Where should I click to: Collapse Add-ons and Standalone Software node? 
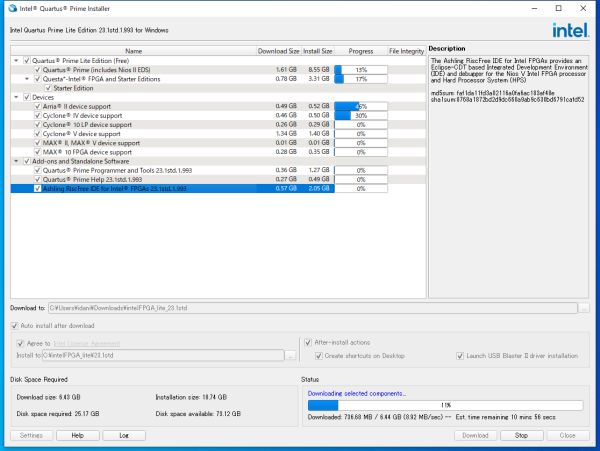point(16,161)
